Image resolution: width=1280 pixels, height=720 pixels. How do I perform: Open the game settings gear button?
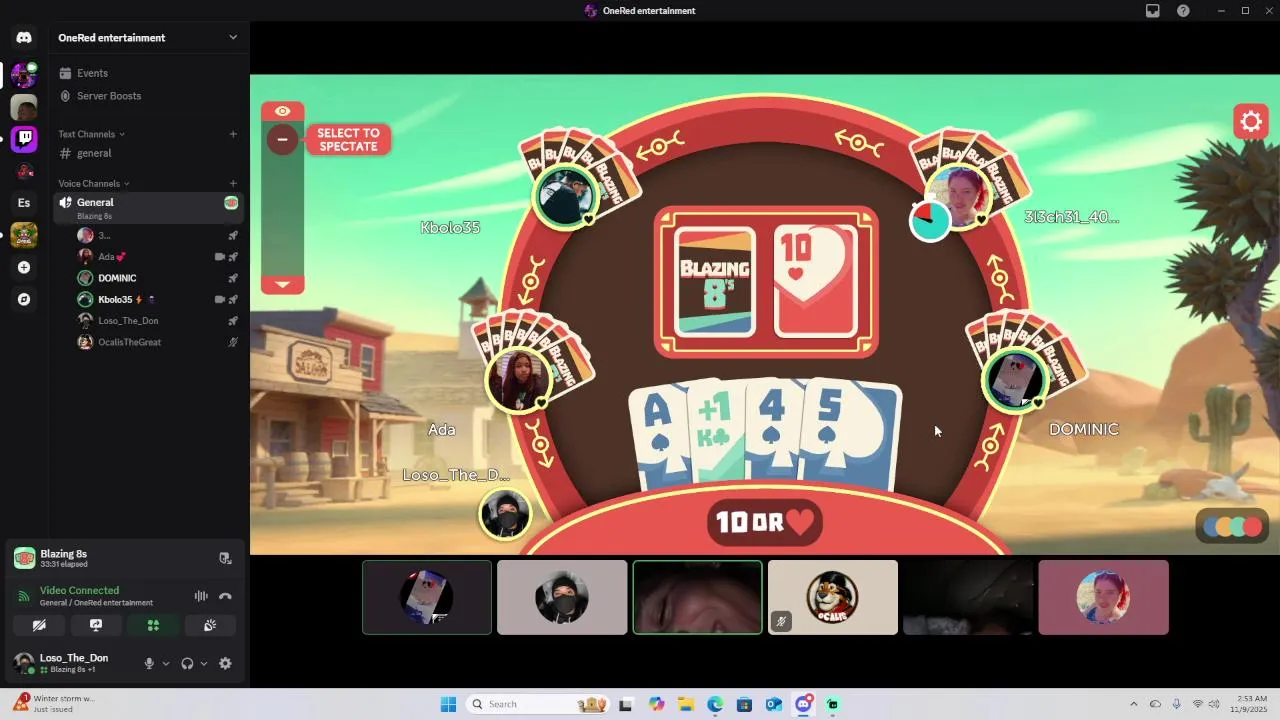1251,122
